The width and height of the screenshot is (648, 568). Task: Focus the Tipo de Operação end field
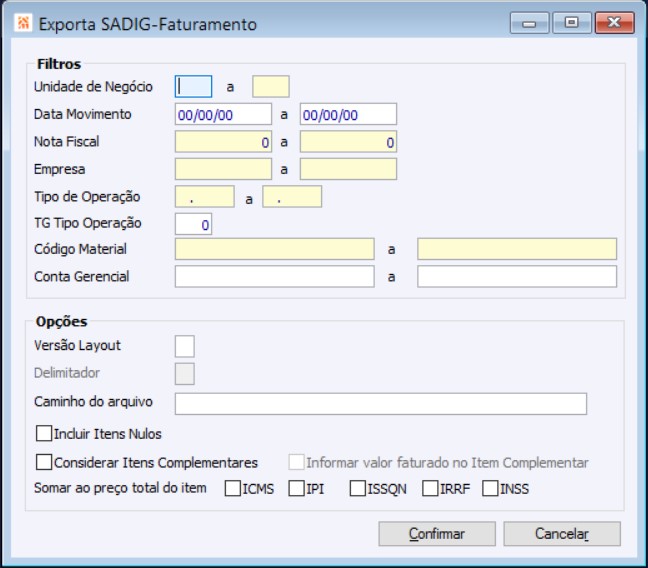(292, 197)
